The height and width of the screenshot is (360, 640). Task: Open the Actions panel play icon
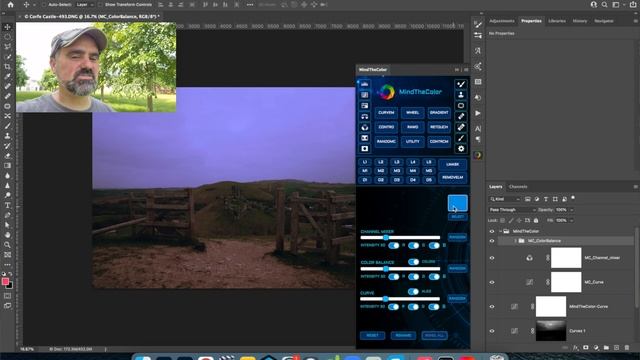coord(478,113)
